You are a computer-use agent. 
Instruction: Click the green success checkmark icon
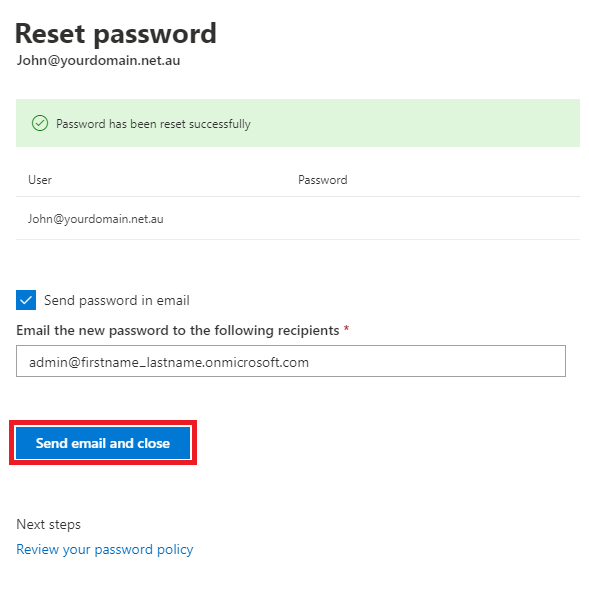[x=40, y=123]
